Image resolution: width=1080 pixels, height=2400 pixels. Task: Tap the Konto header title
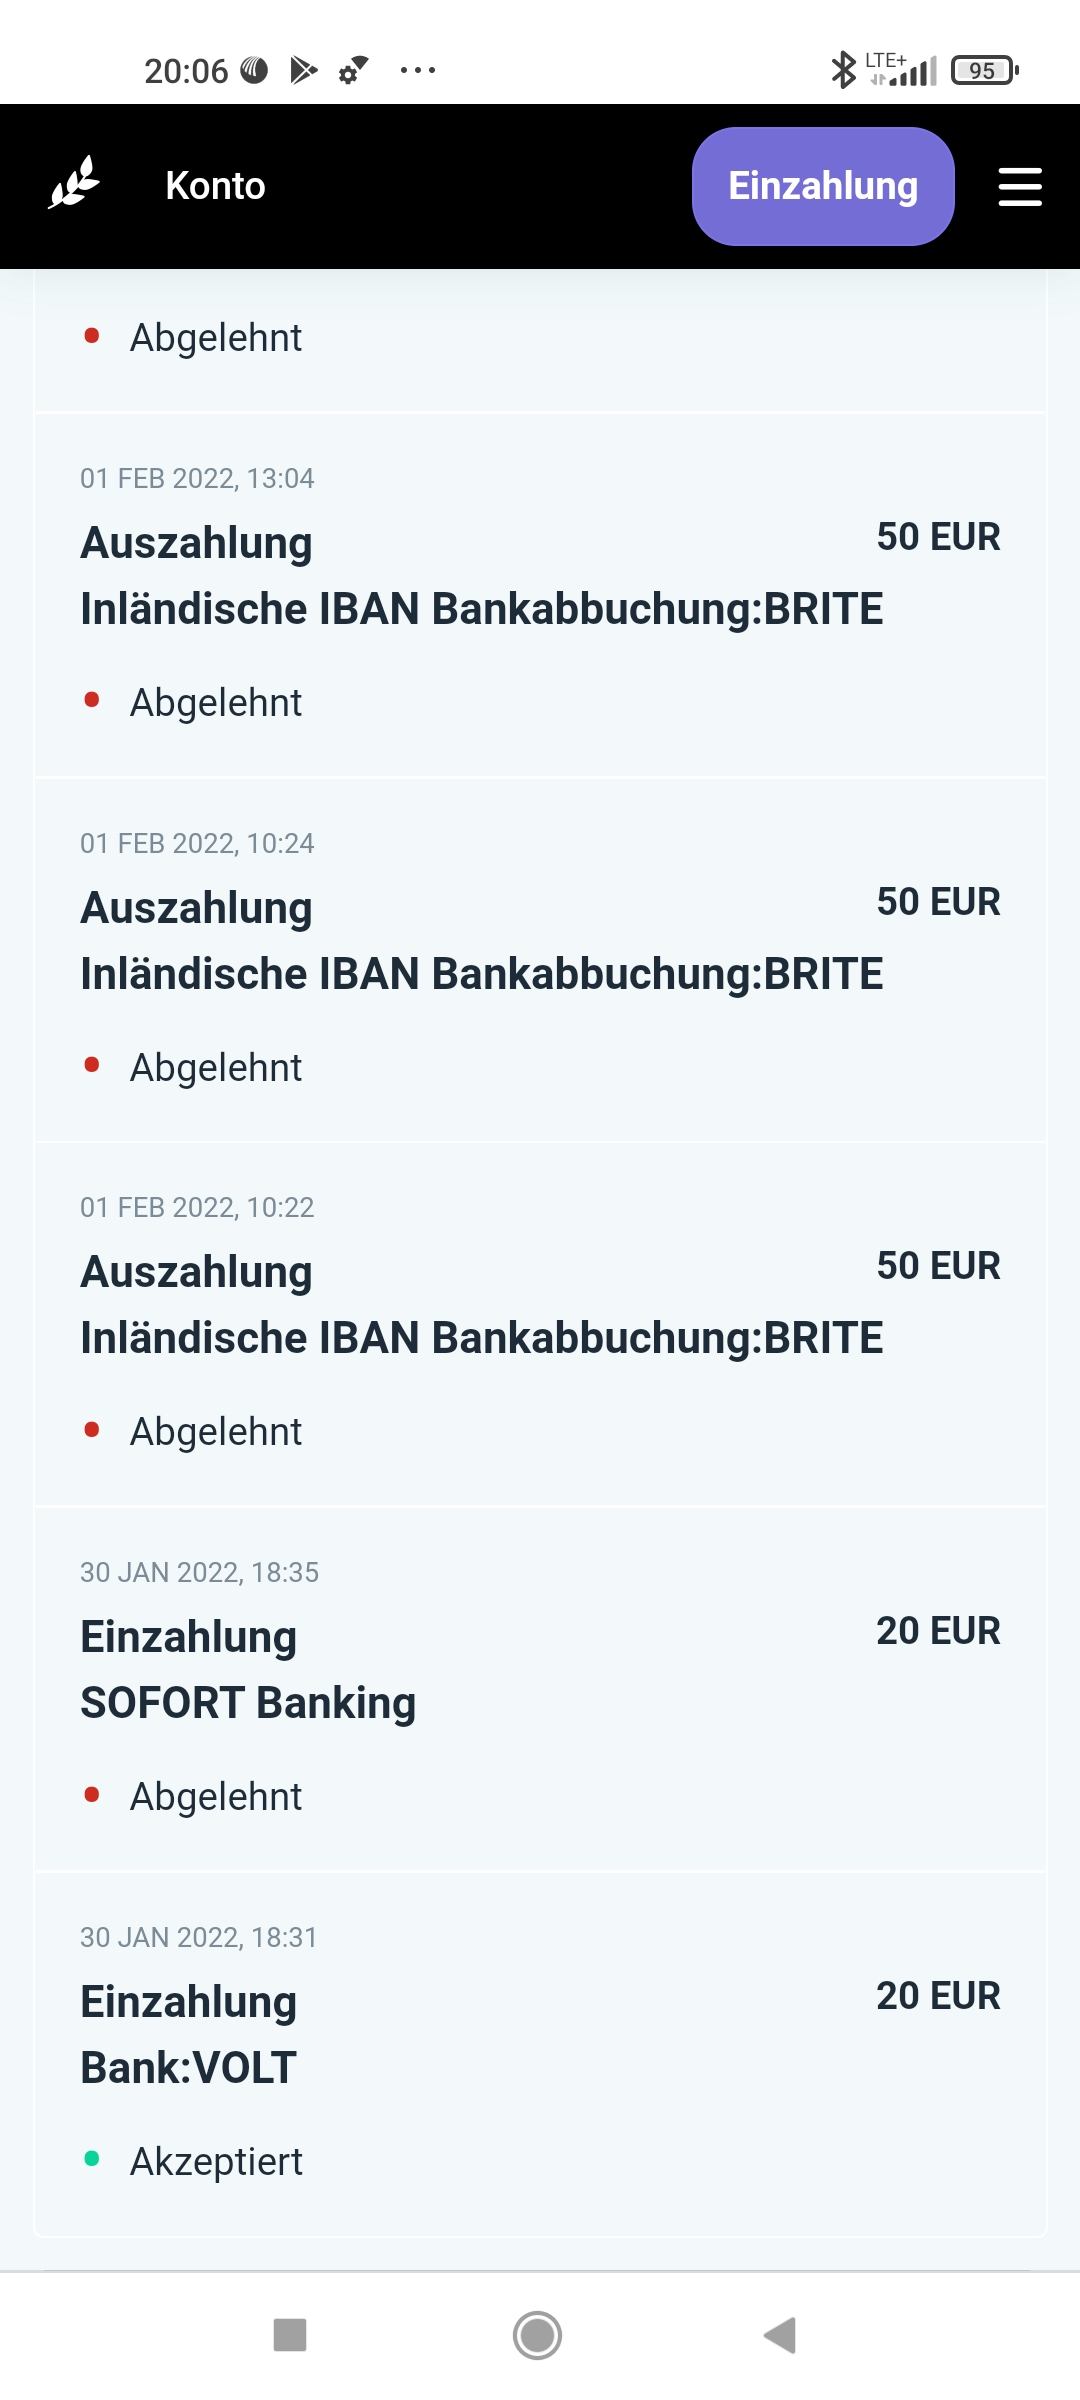215,186
